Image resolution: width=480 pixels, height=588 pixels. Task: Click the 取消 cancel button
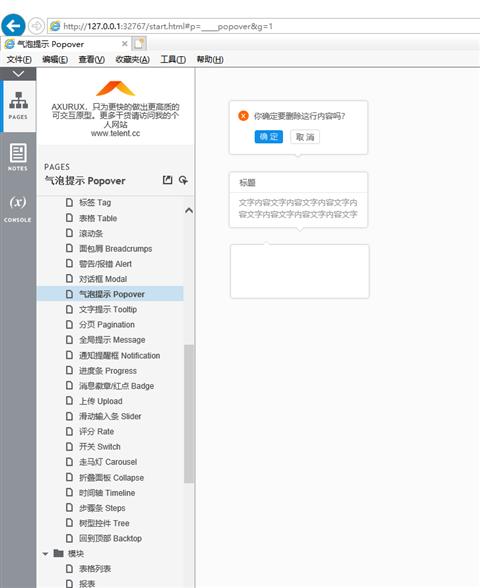pos(305,137)
